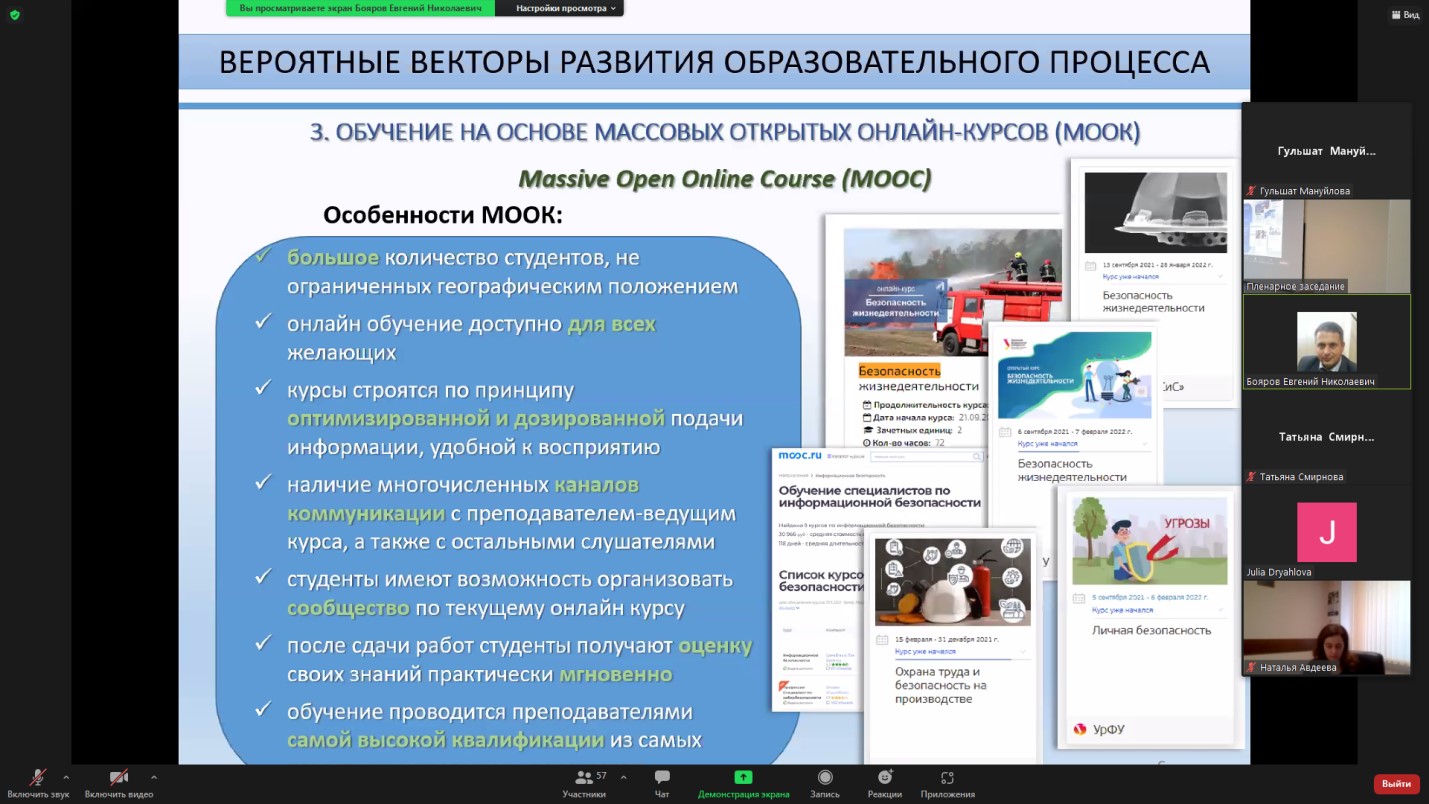Unmute microphone with Включить звук icon
1429x804 pixels.
coord(38,778)
